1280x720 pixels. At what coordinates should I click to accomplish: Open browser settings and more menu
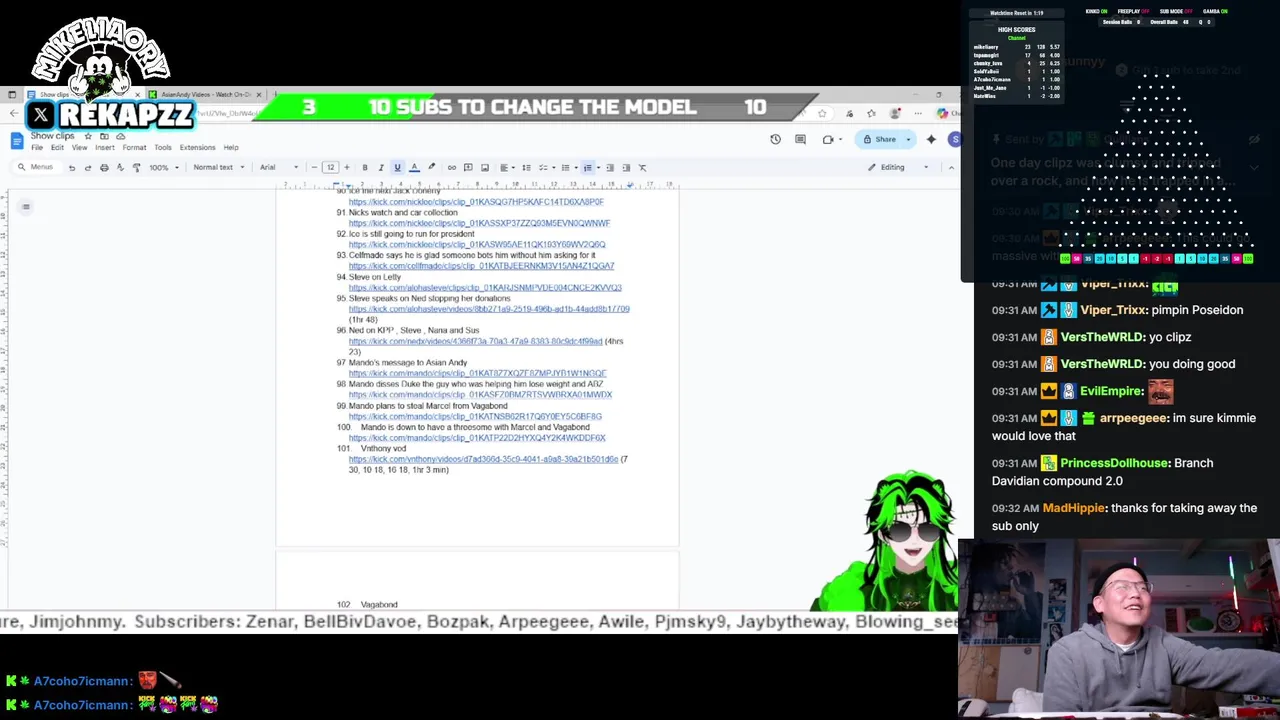coord(918,114)
